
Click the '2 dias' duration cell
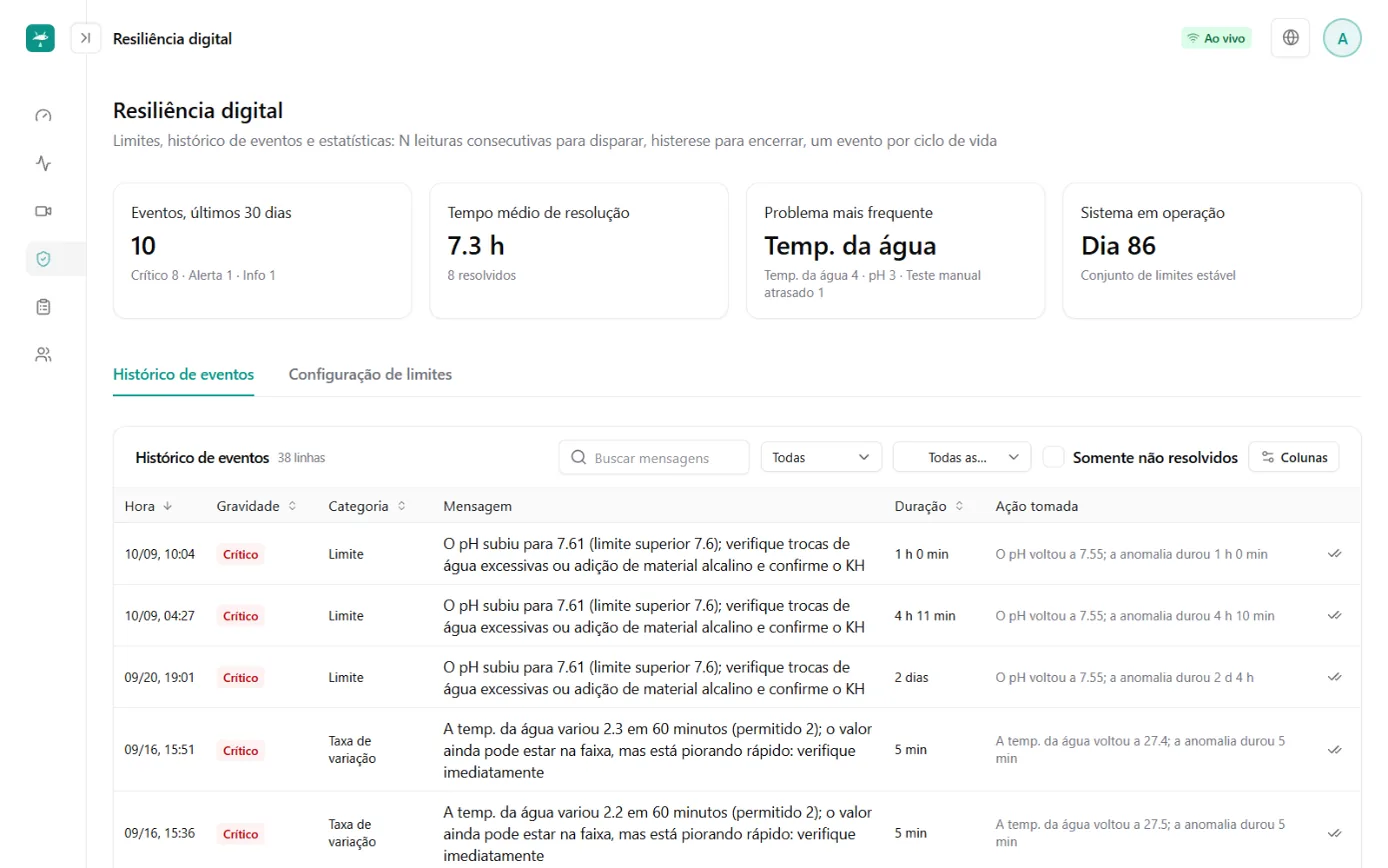[911, 677]
